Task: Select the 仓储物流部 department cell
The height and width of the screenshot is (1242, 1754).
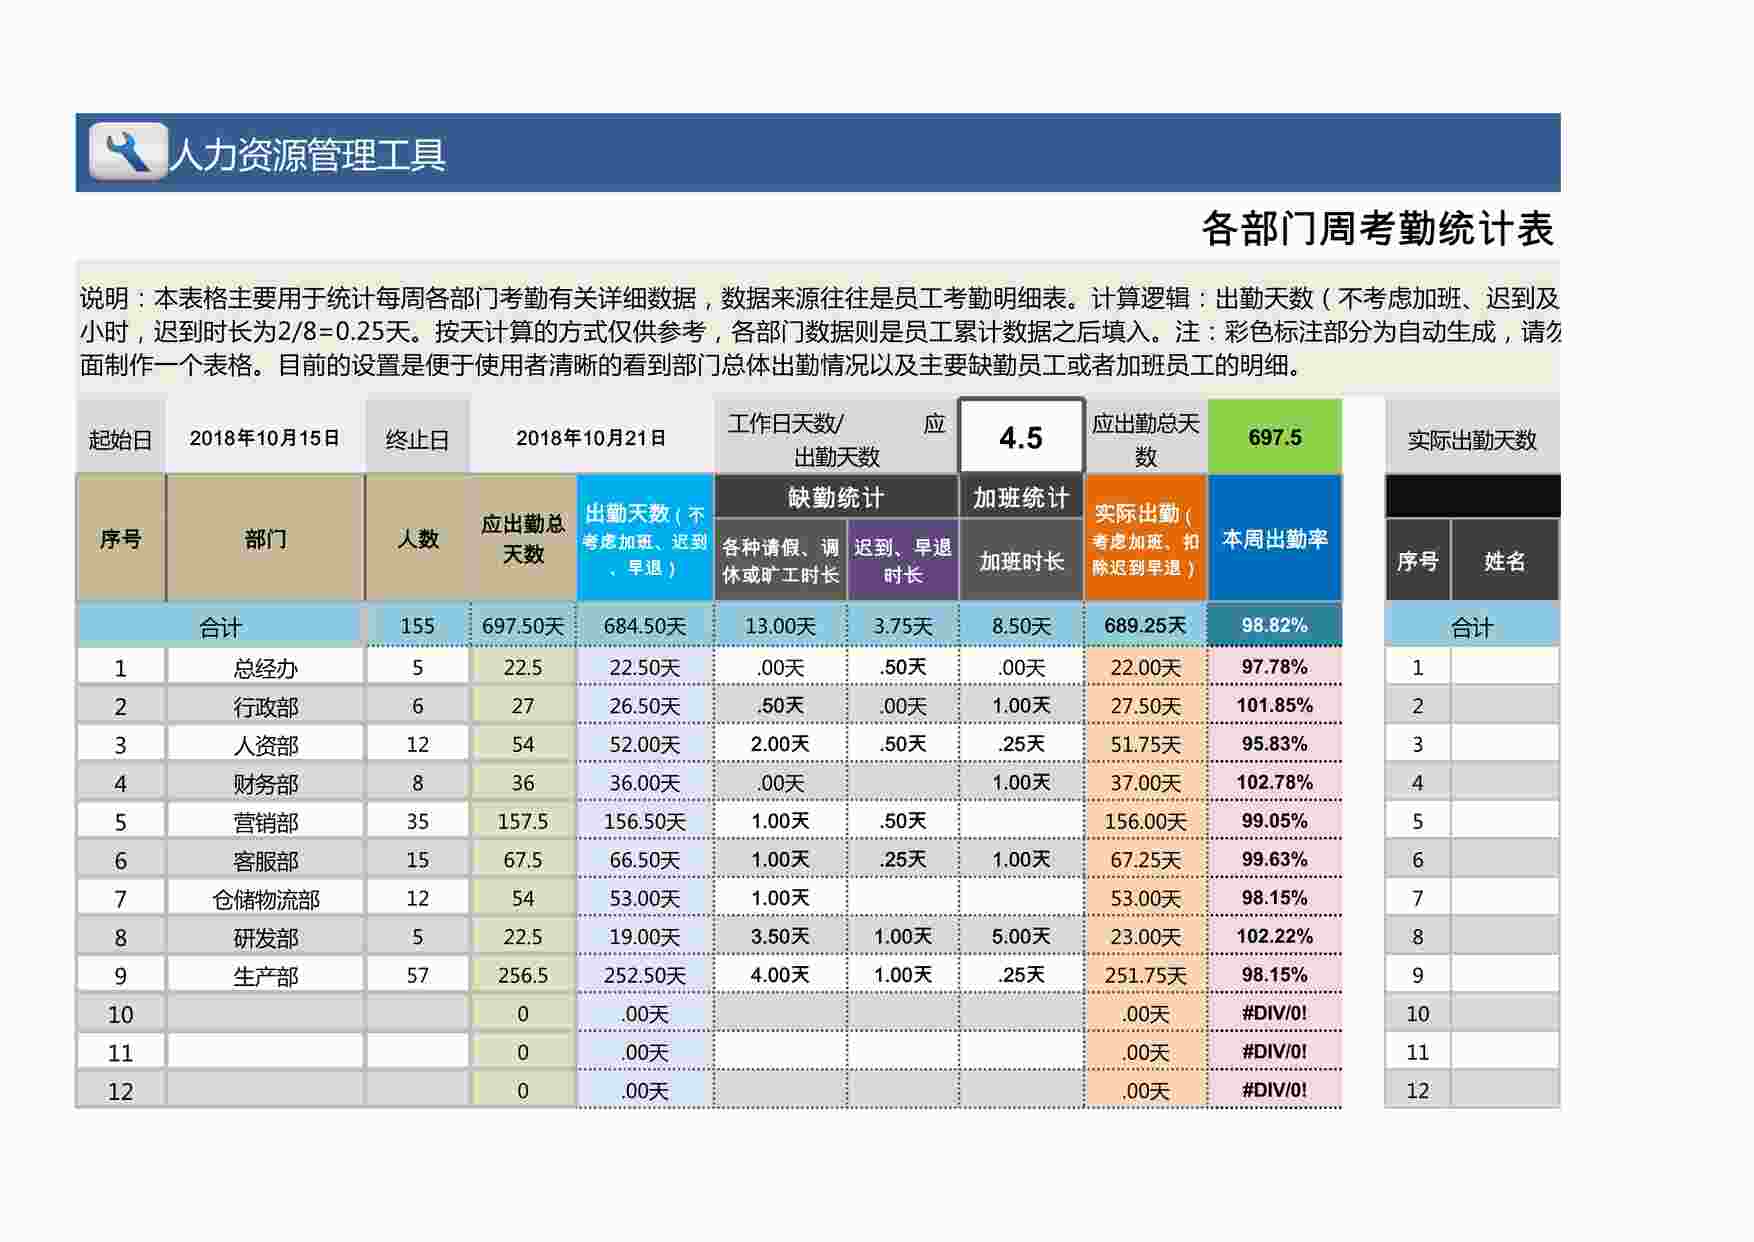Action: click(x=265, y=898)
